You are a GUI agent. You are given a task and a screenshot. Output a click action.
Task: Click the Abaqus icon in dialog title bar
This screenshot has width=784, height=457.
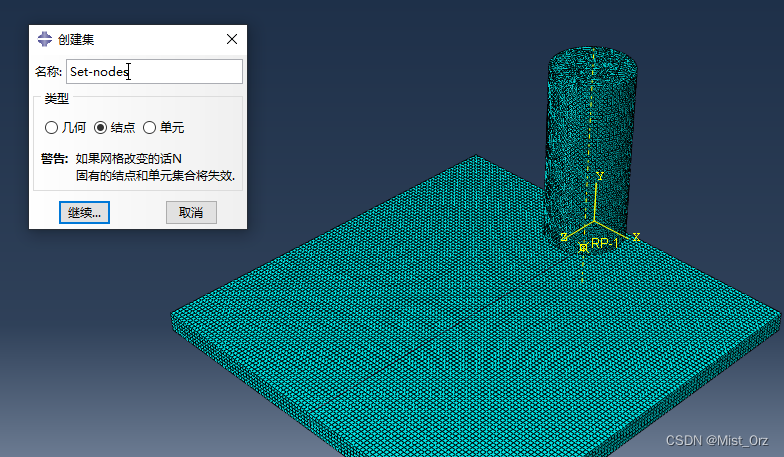44,39
